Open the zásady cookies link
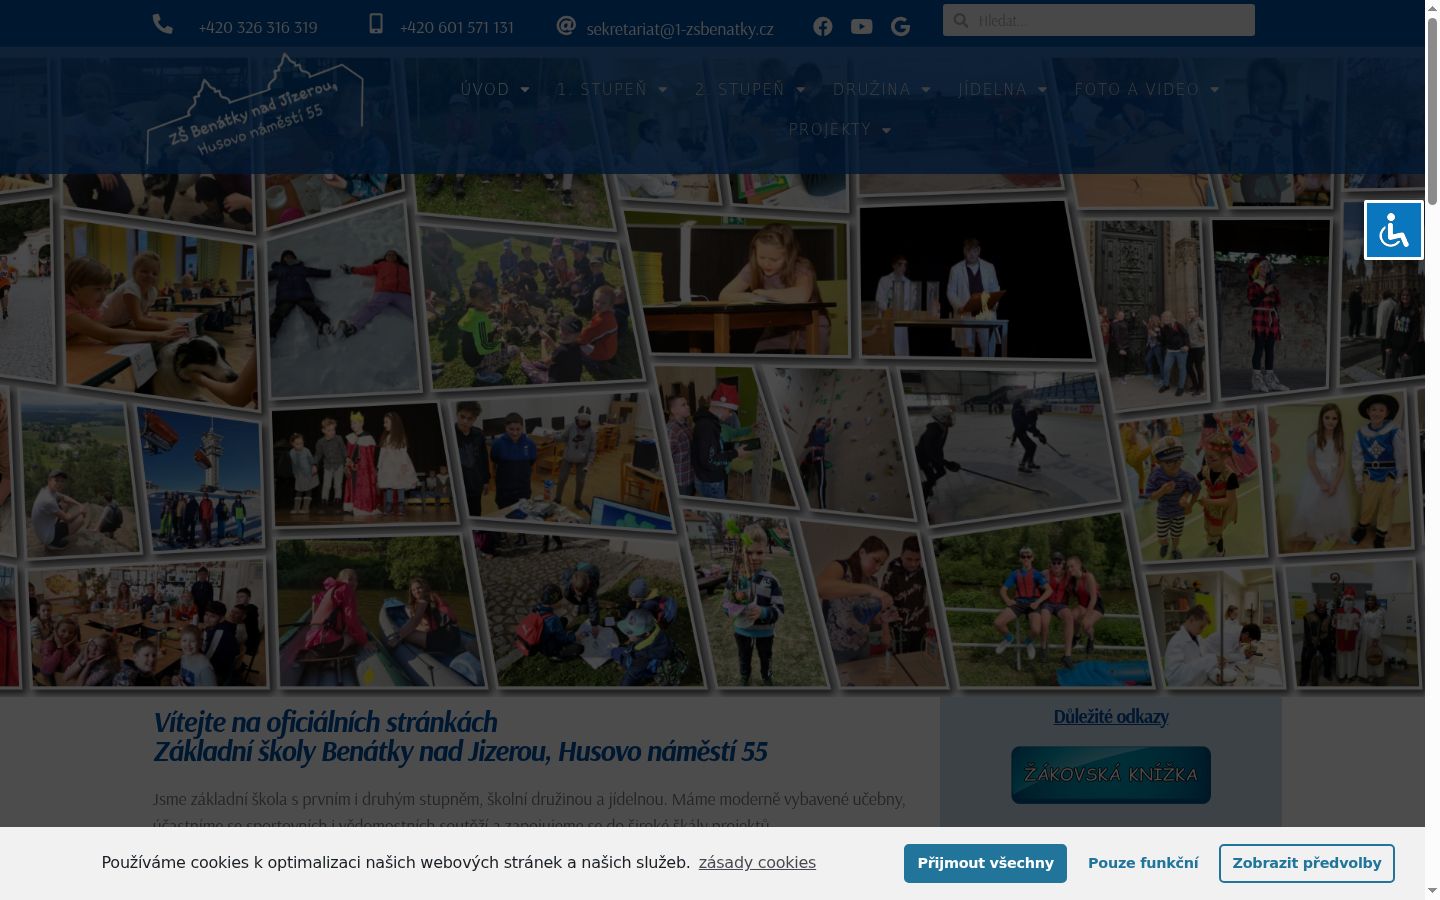Viewport: 1440px width, 900px height. point(757,863)
